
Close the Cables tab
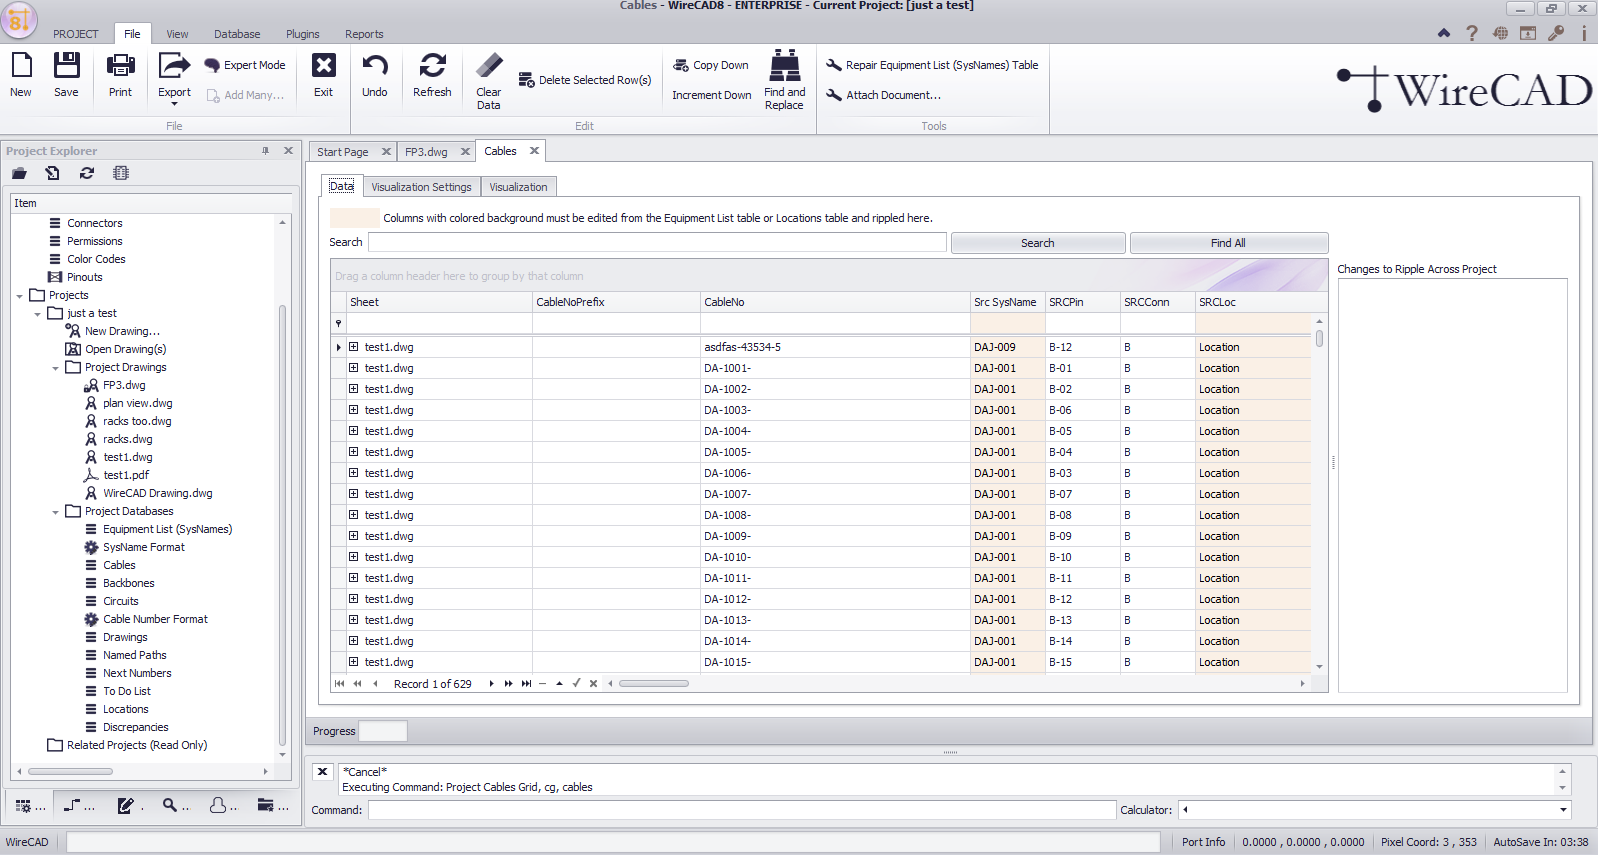(x=534, y=151)
